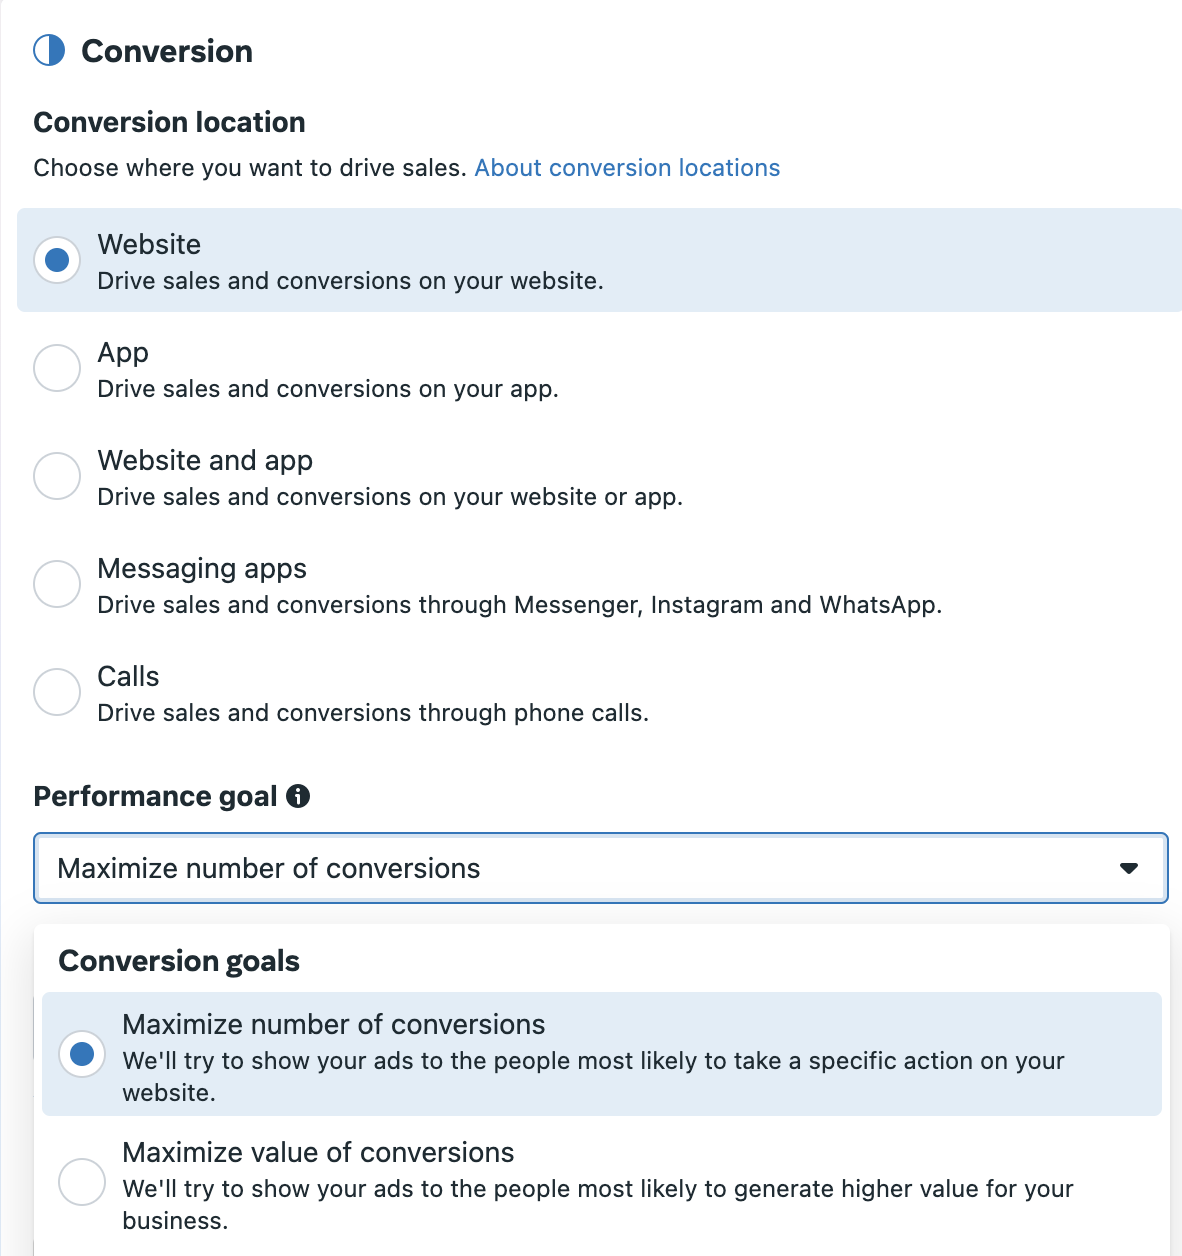Select the App radio button
This screenshot has height=1256, width=1182.
(57, 368)
